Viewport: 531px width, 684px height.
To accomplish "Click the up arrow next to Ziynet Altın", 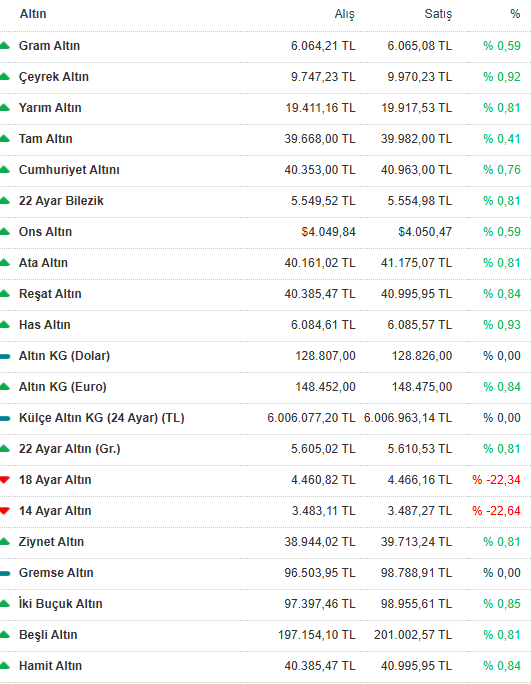I will click(x=4, y=541).
